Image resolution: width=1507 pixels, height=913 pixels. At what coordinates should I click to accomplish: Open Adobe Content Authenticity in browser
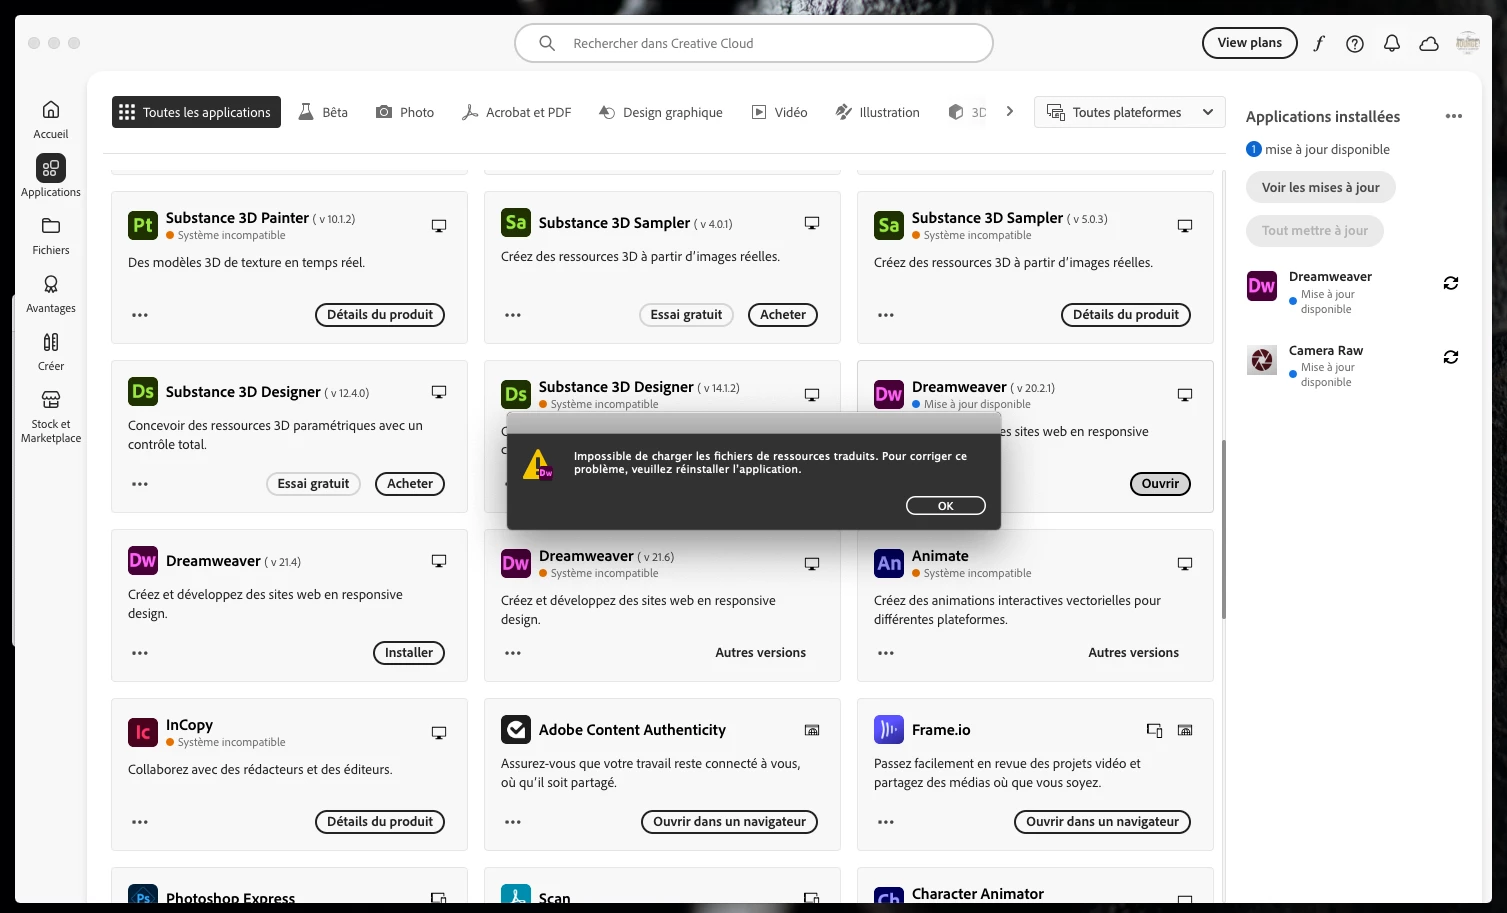pos(729,822)
